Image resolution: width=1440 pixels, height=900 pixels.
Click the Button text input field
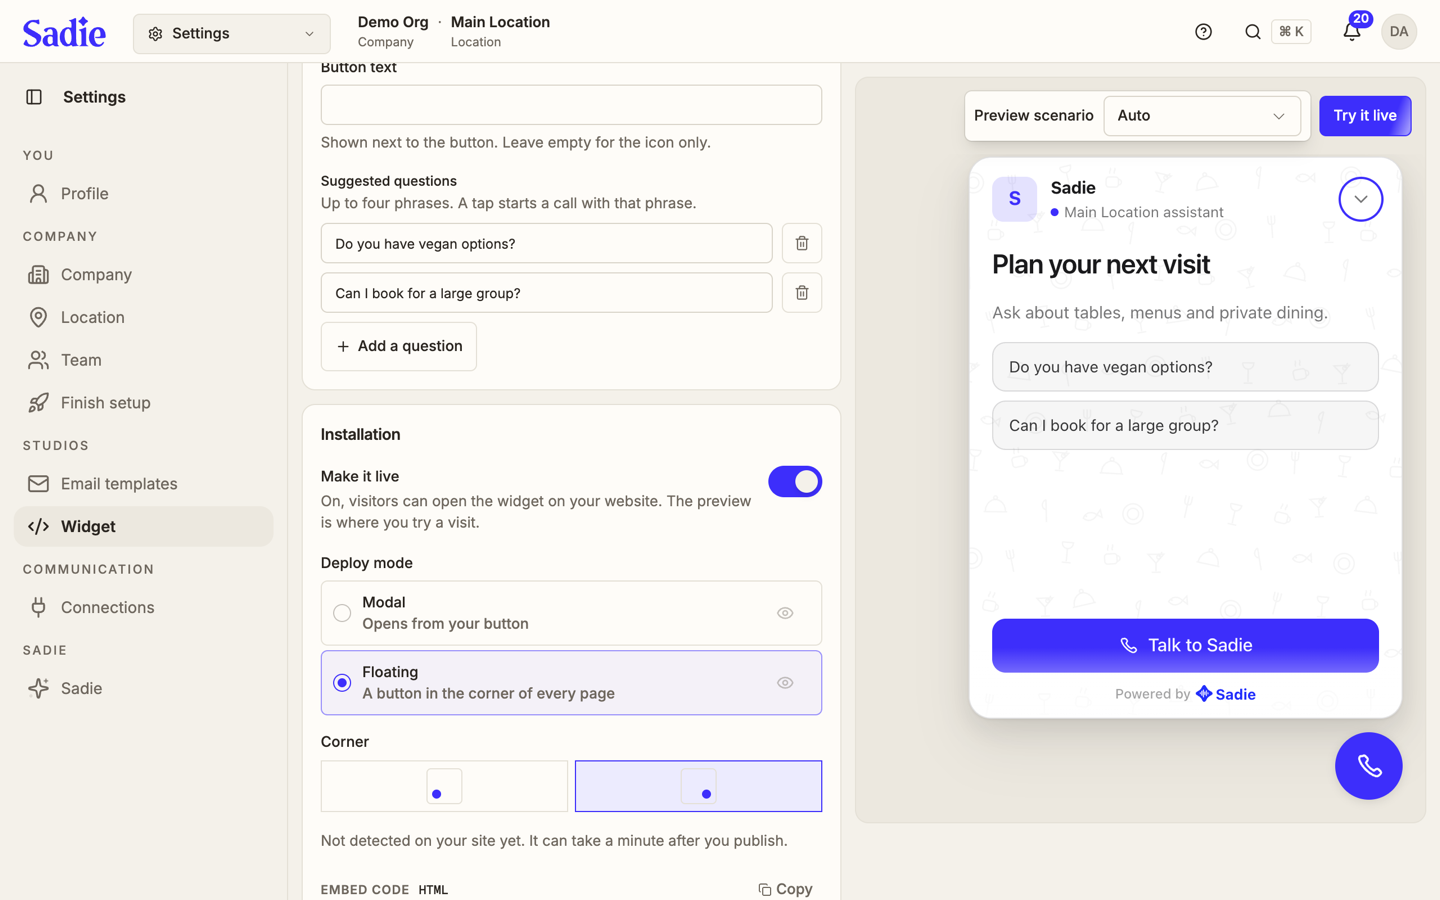tap(571, 105)
